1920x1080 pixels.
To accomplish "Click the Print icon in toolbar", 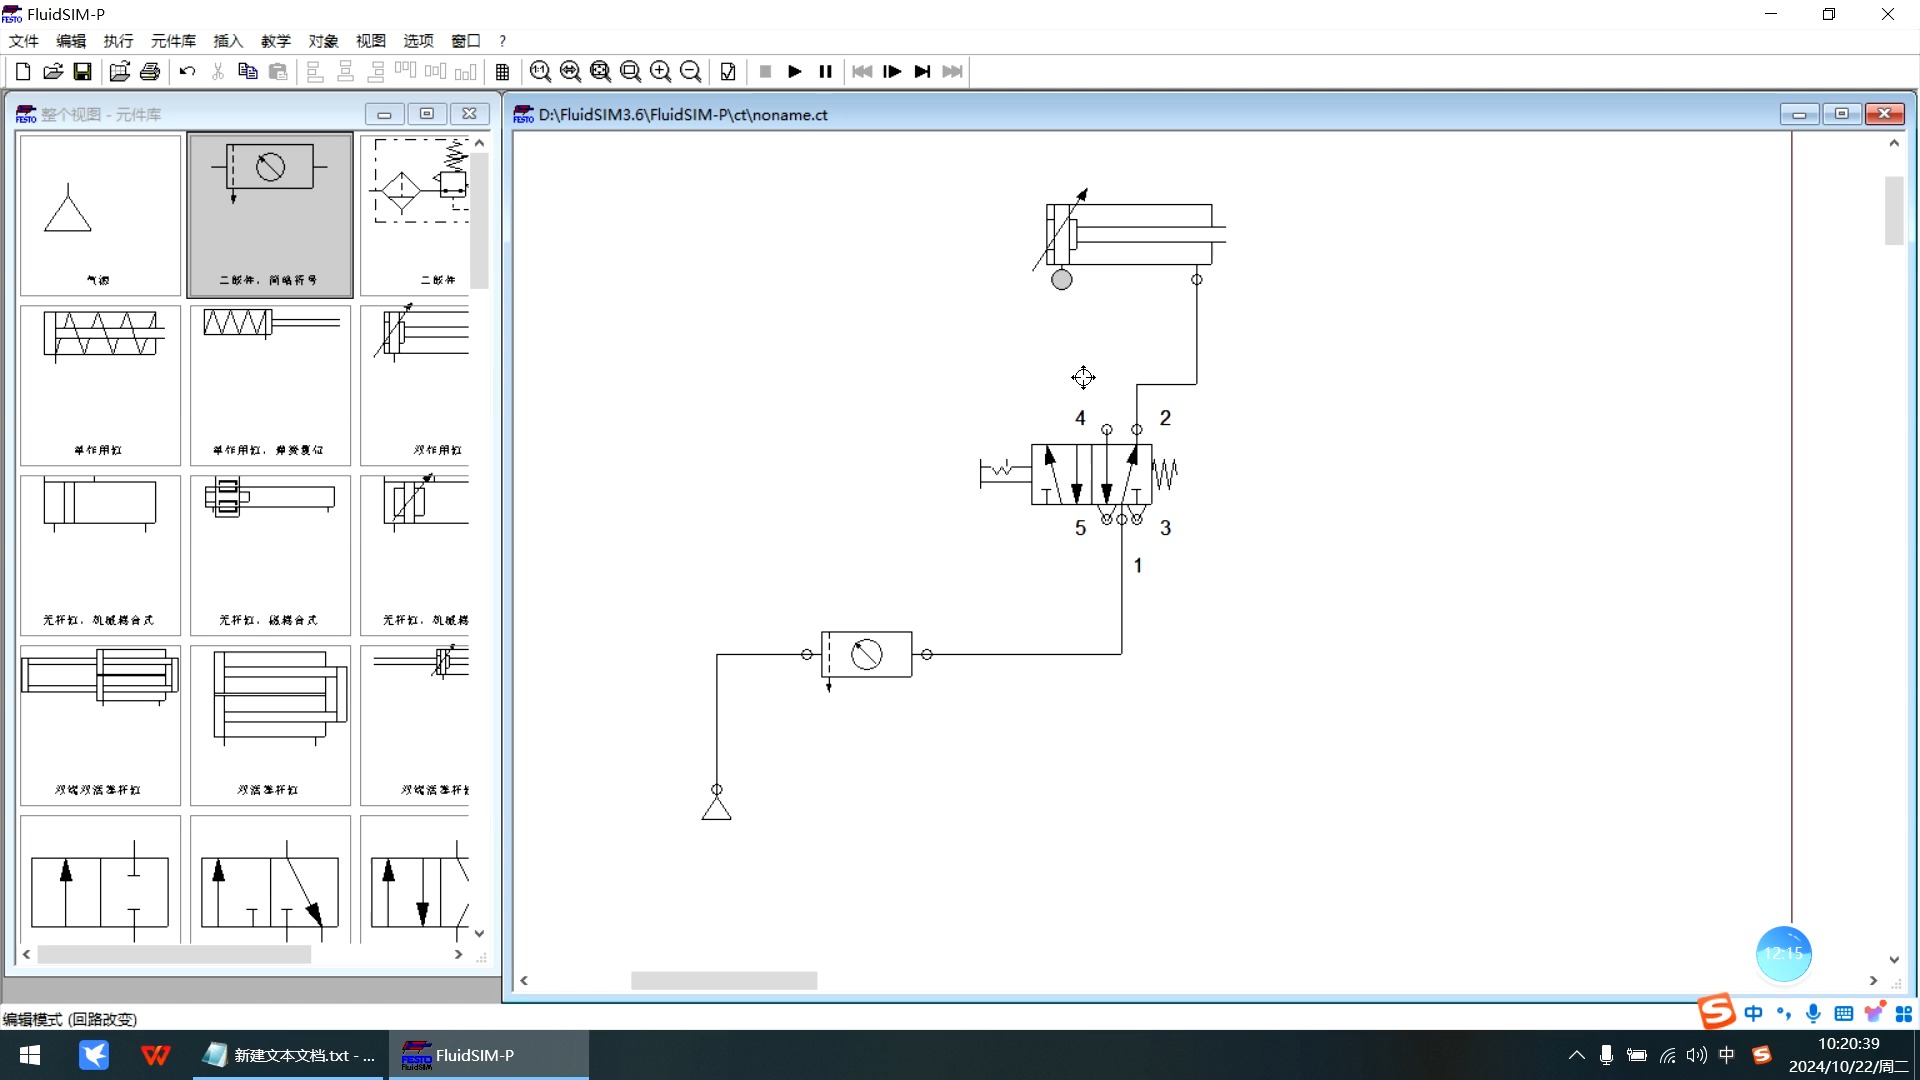I will 150,71.
